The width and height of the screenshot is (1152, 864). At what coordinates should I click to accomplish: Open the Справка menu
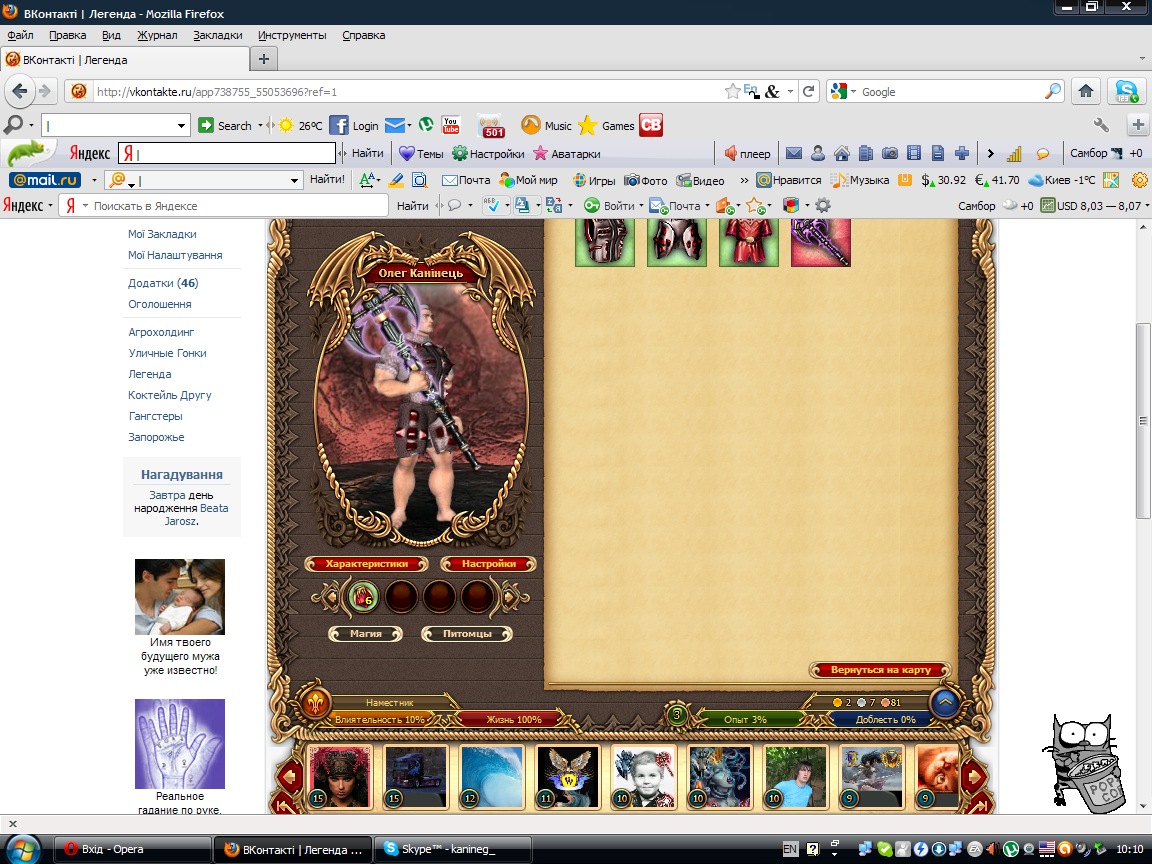[x=364, y=35]
